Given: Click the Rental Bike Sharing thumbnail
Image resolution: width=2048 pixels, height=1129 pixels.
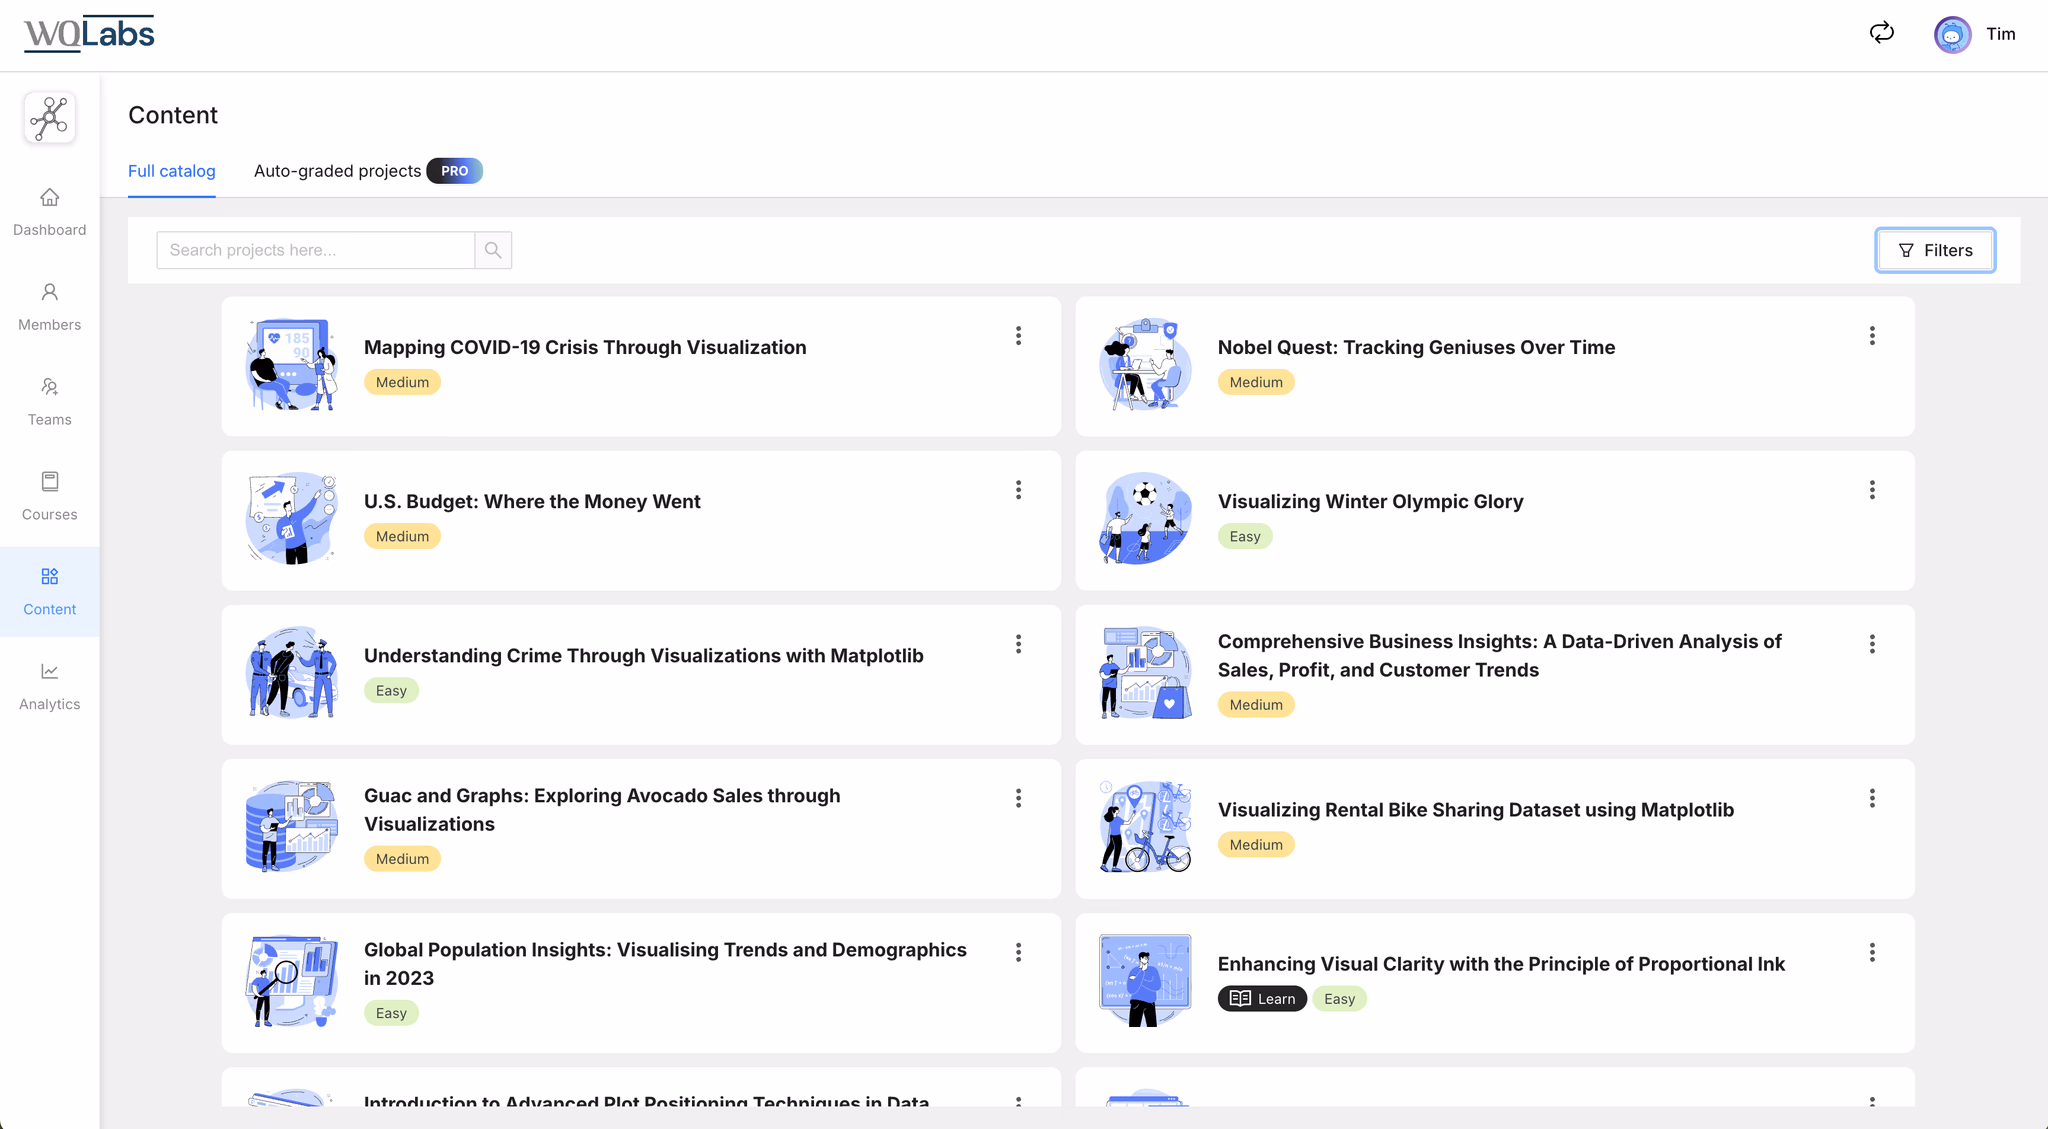Looking at the screenshot, I should click(x=1146, y=827).
